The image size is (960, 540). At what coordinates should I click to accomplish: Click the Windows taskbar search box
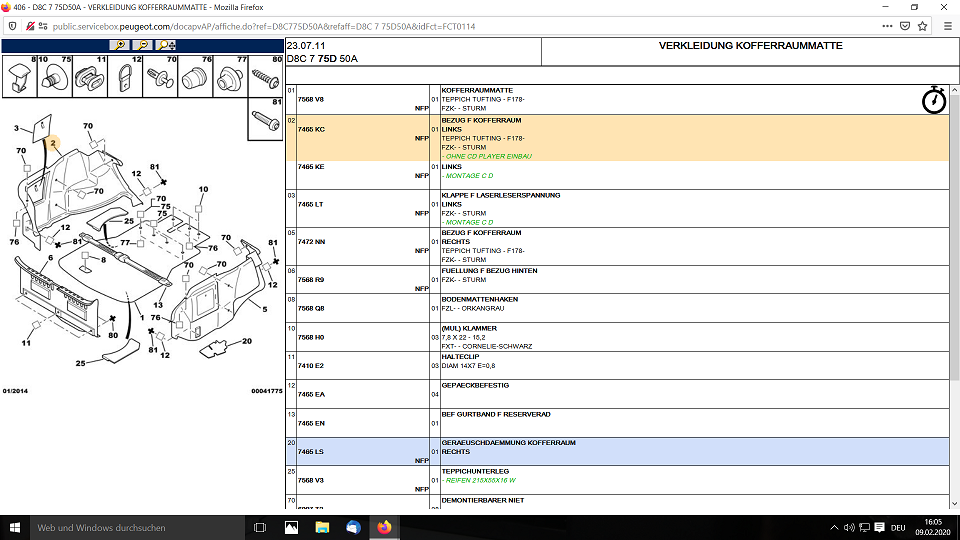point(130,527)
